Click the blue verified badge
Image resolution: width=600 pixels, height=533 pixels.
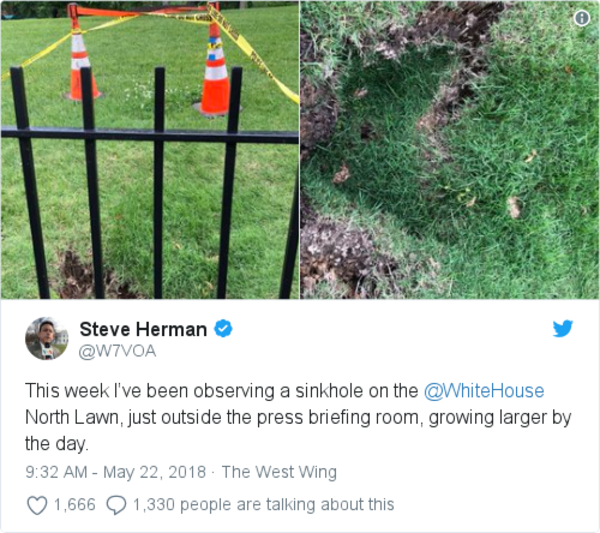[x=223, y=329]
